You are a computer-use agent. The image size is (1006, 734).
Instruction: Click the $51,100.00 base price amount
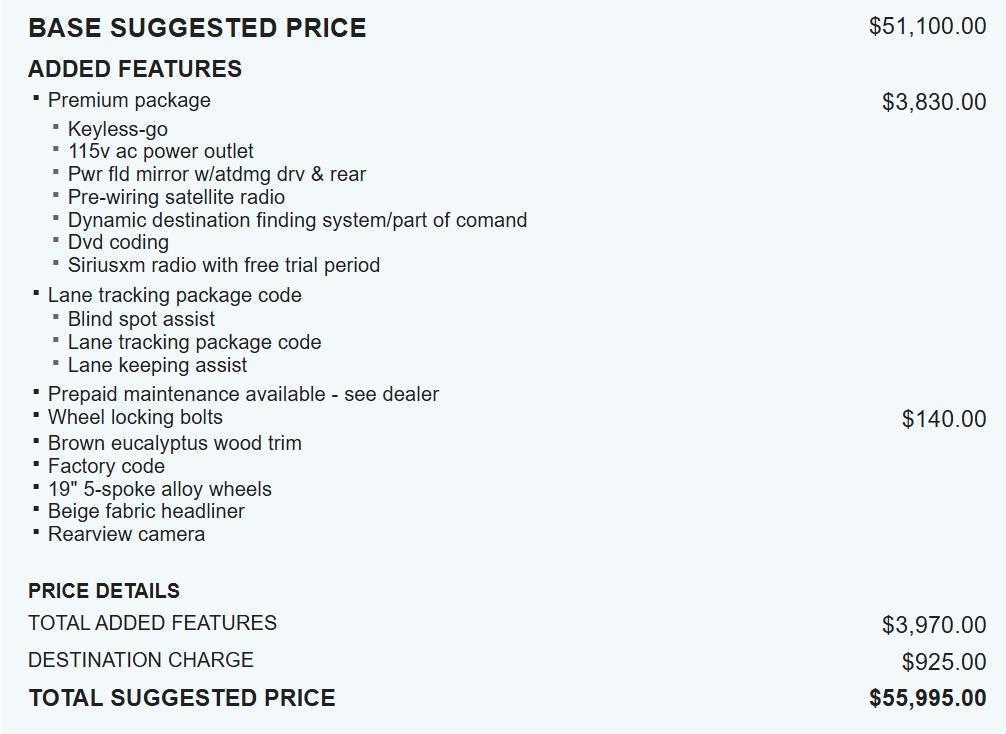927,26
